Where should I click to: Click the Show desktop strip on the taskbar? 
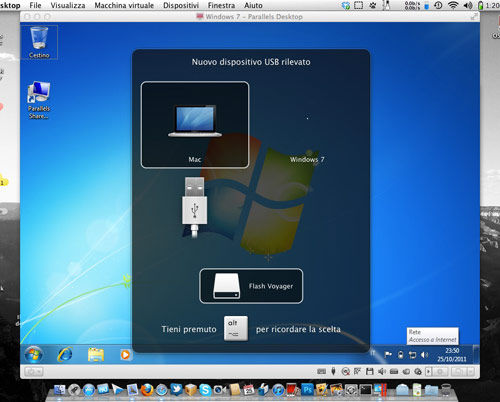coord(476,354)
